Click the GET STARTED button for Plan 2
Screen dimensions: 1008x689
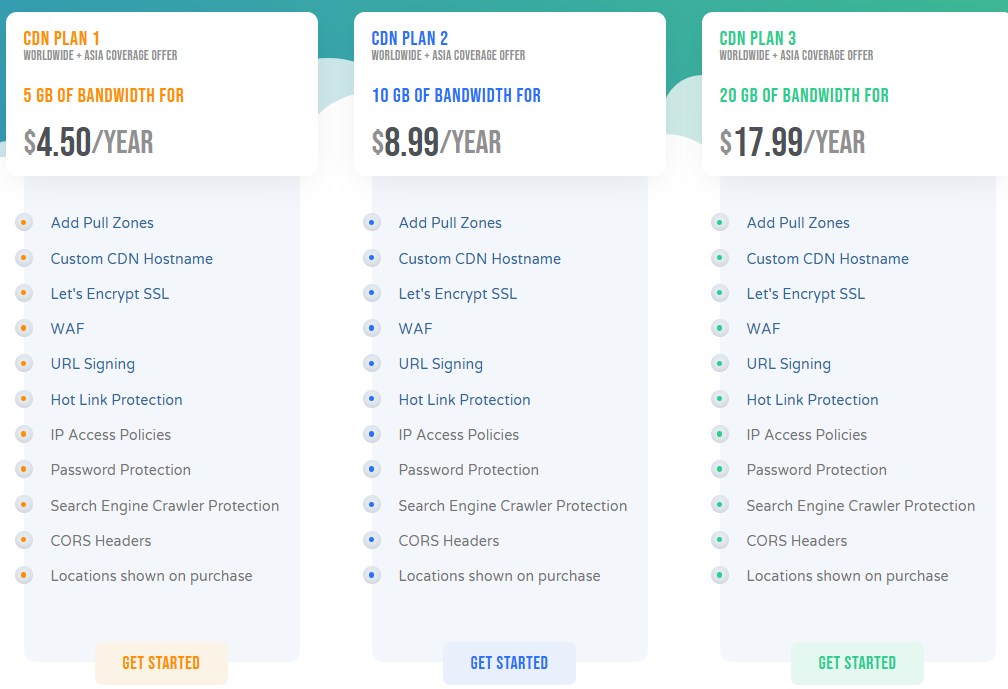(509, 663)
